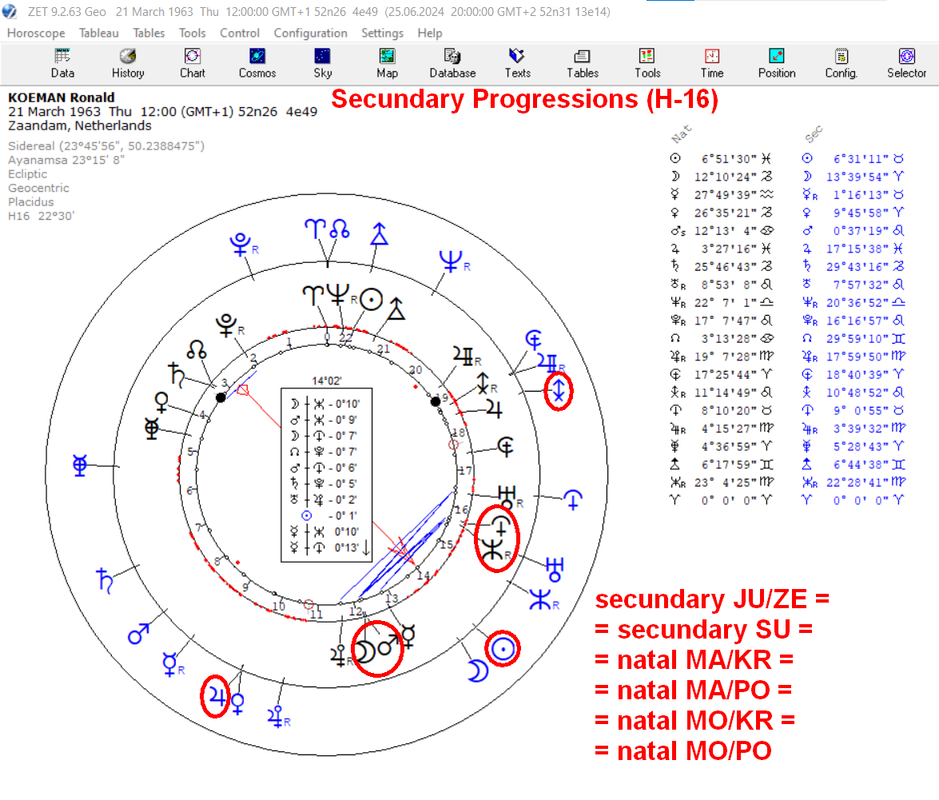Image resolution: width=939 pixels, height=800 pixels.
Task: Open the Settings menu
Action: [x=382, y=33]
